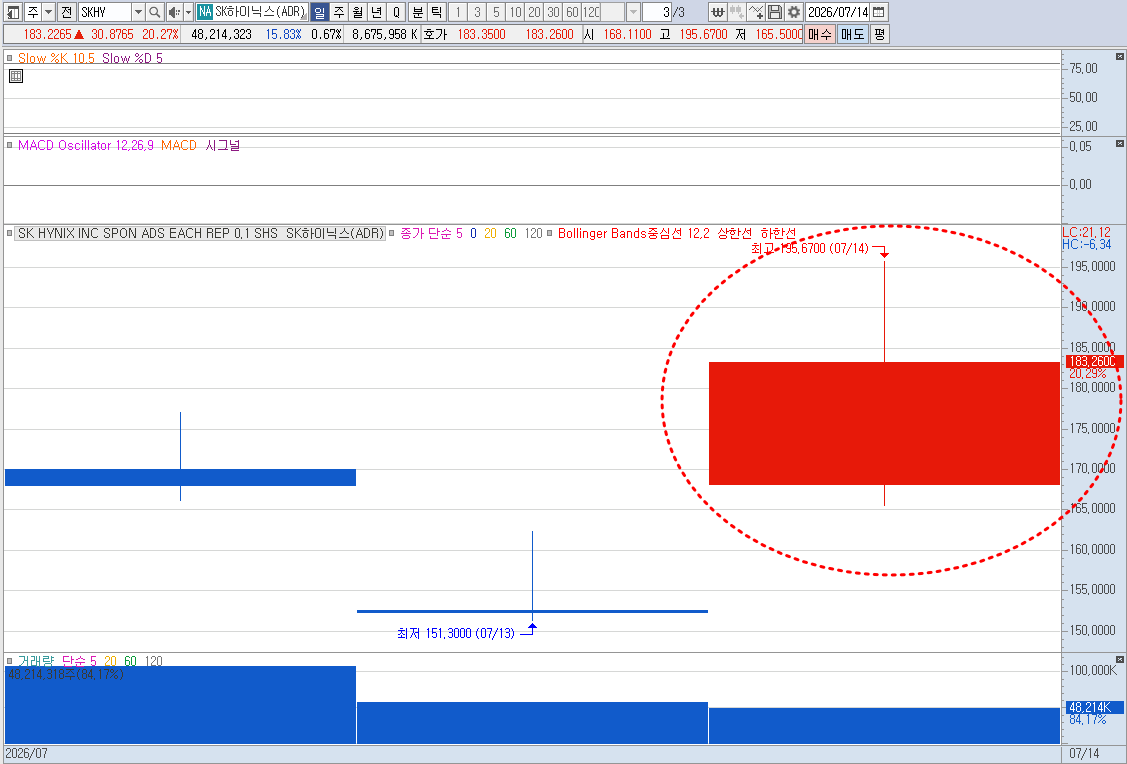Click marker square before 종가 단순 label
This screenshot has width=1127, height=764.
pos(392,234)
